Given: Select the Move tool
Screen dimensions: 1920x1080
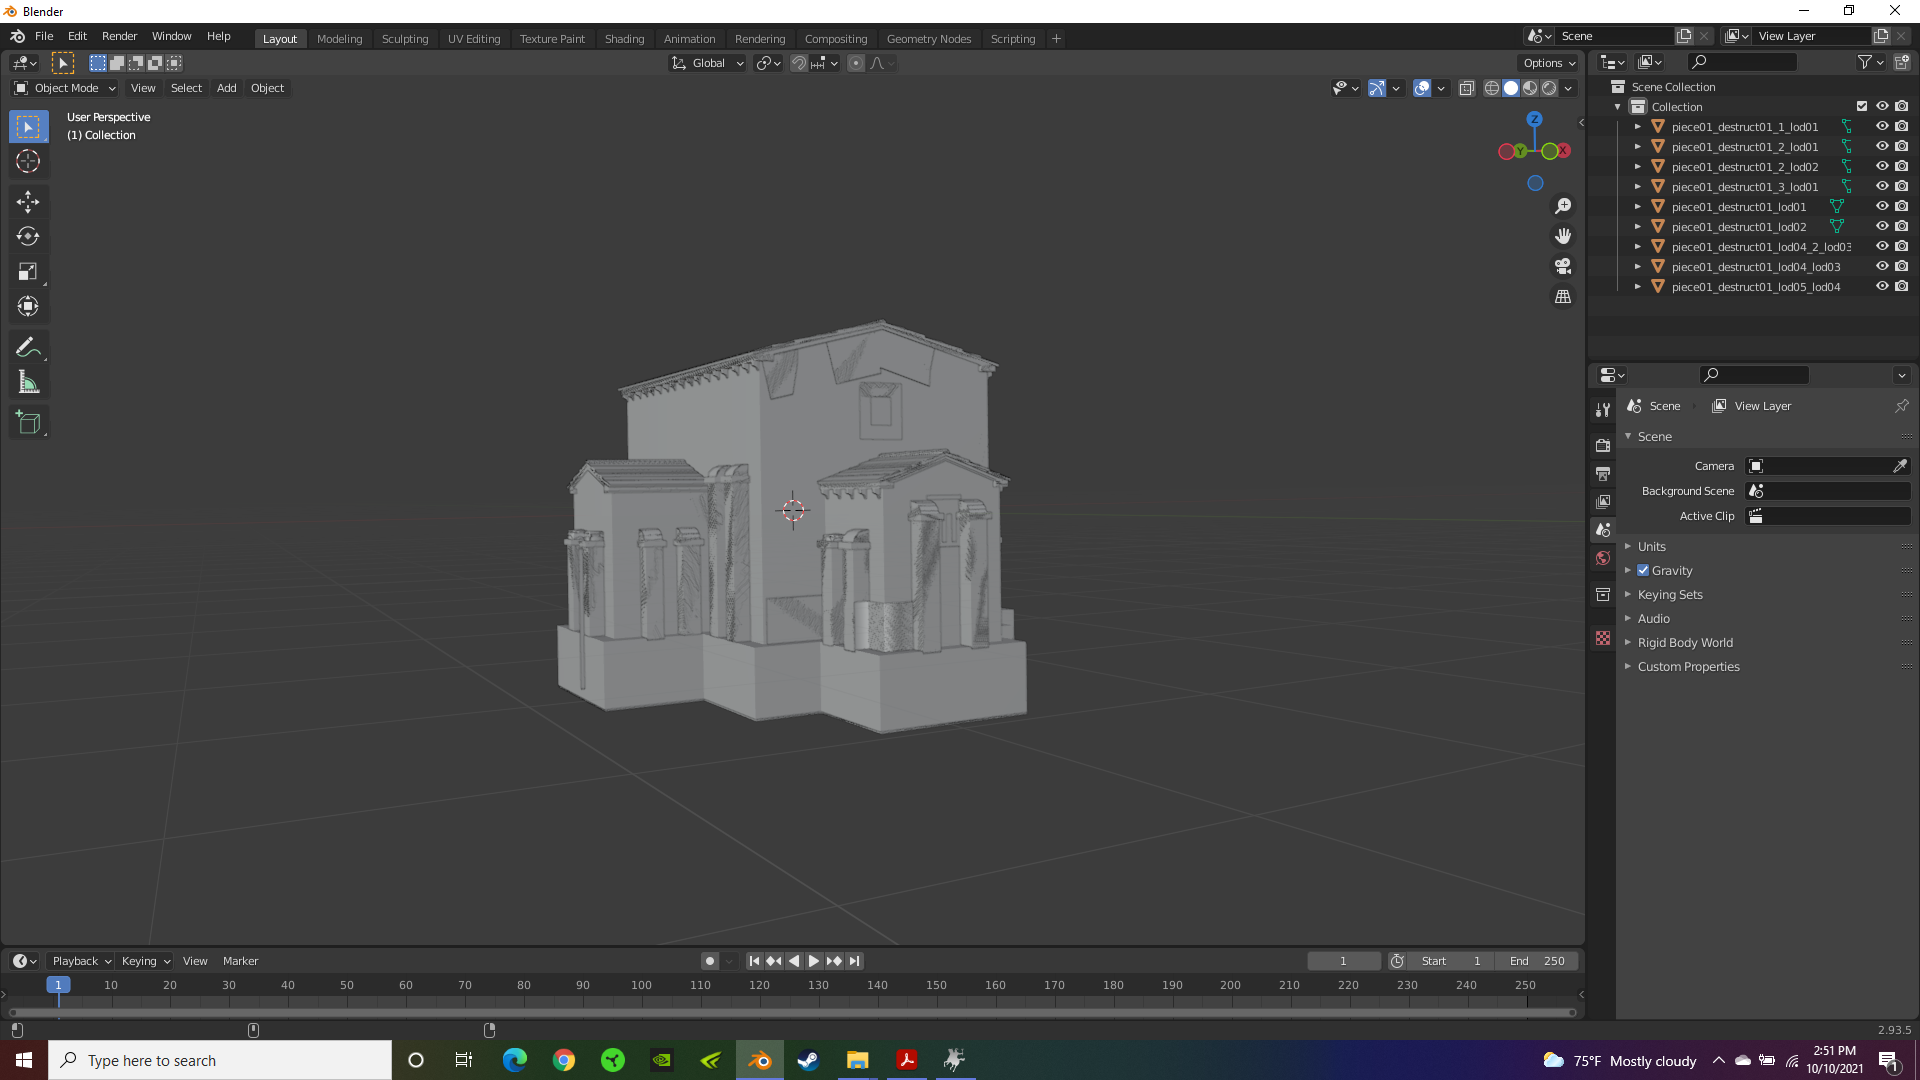Looking at the screenshot, I should [x=28, y=202].
